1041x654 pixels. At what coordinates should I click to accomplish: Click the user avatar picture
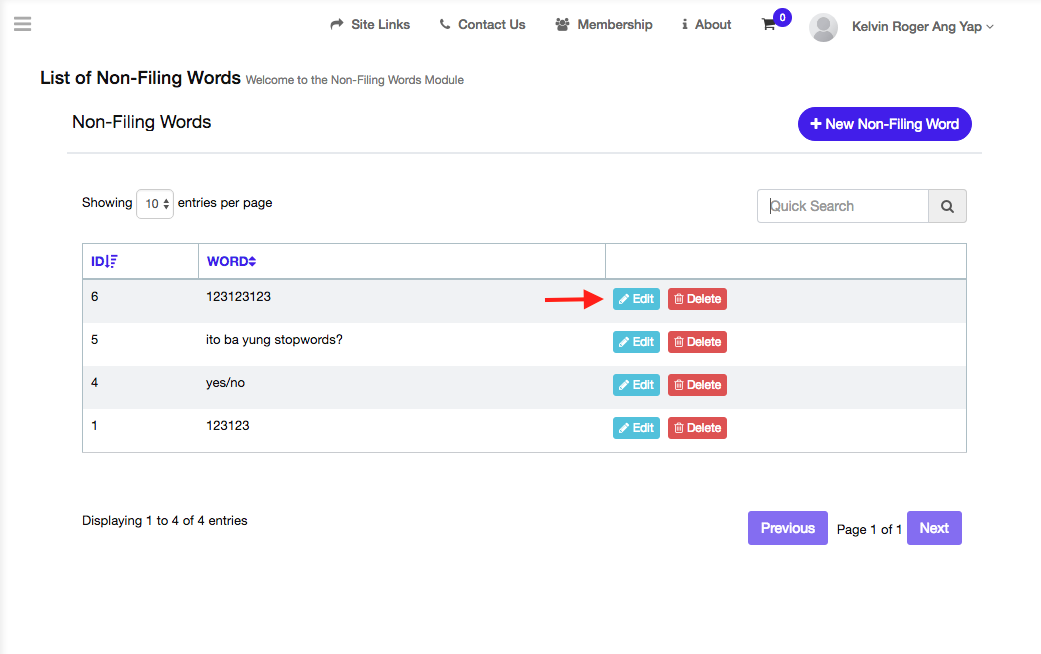[x=823, y=27]
